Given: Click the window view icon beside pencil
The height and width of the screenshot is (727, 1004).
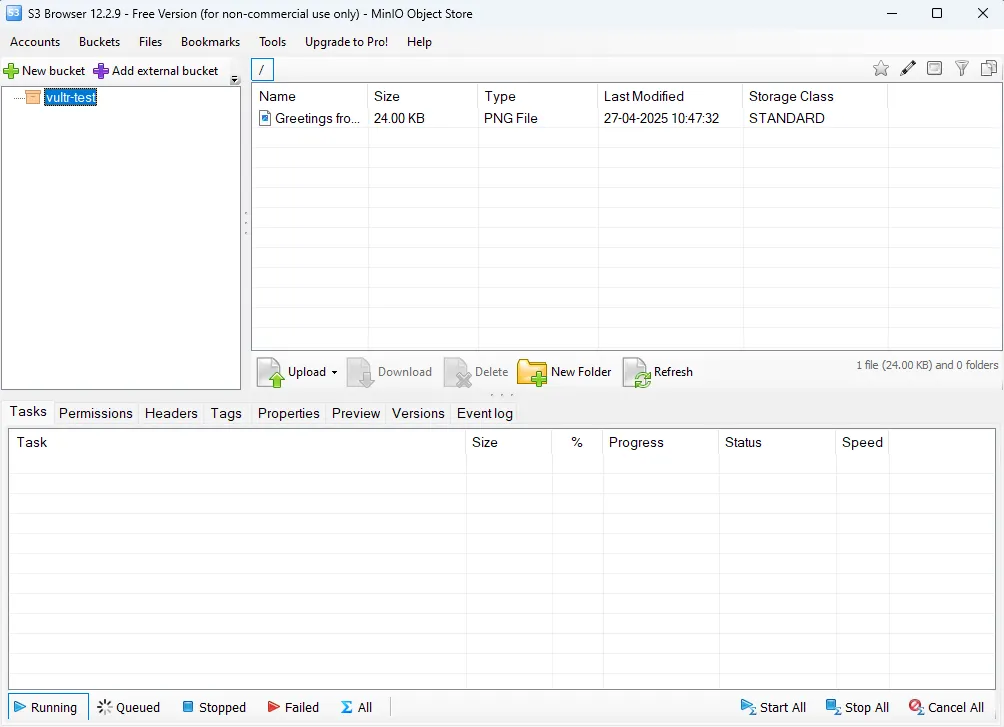Looking at the screenshot, I should [x=934, y=69].
